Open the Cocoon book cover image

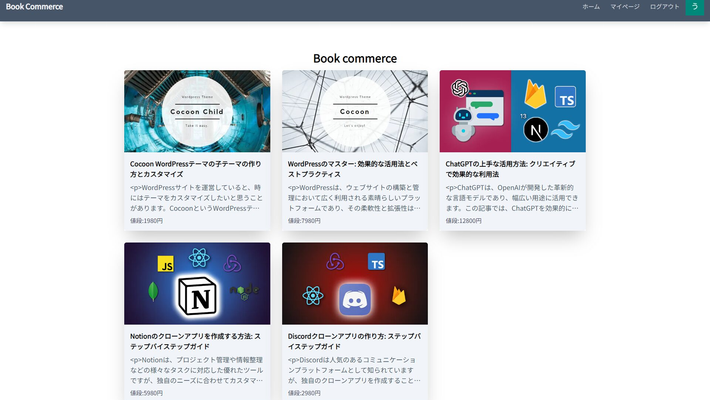pyautogui.click(x=355, y=111)
